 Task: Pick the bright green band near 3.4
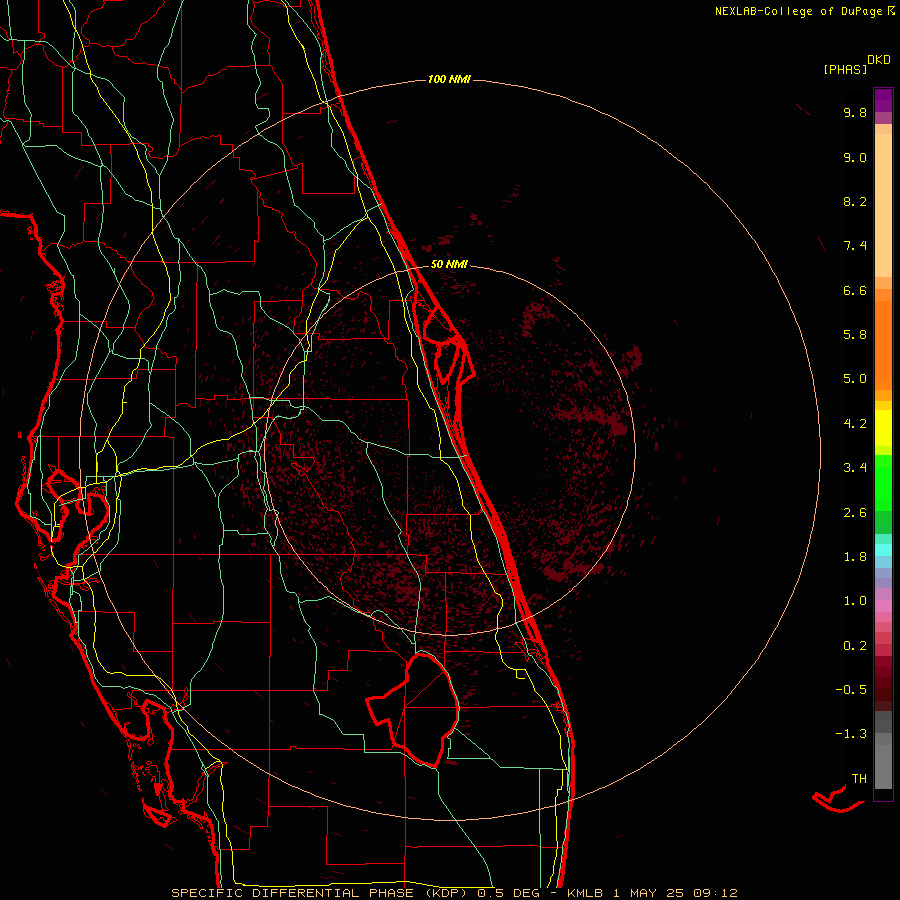point(883,482)
